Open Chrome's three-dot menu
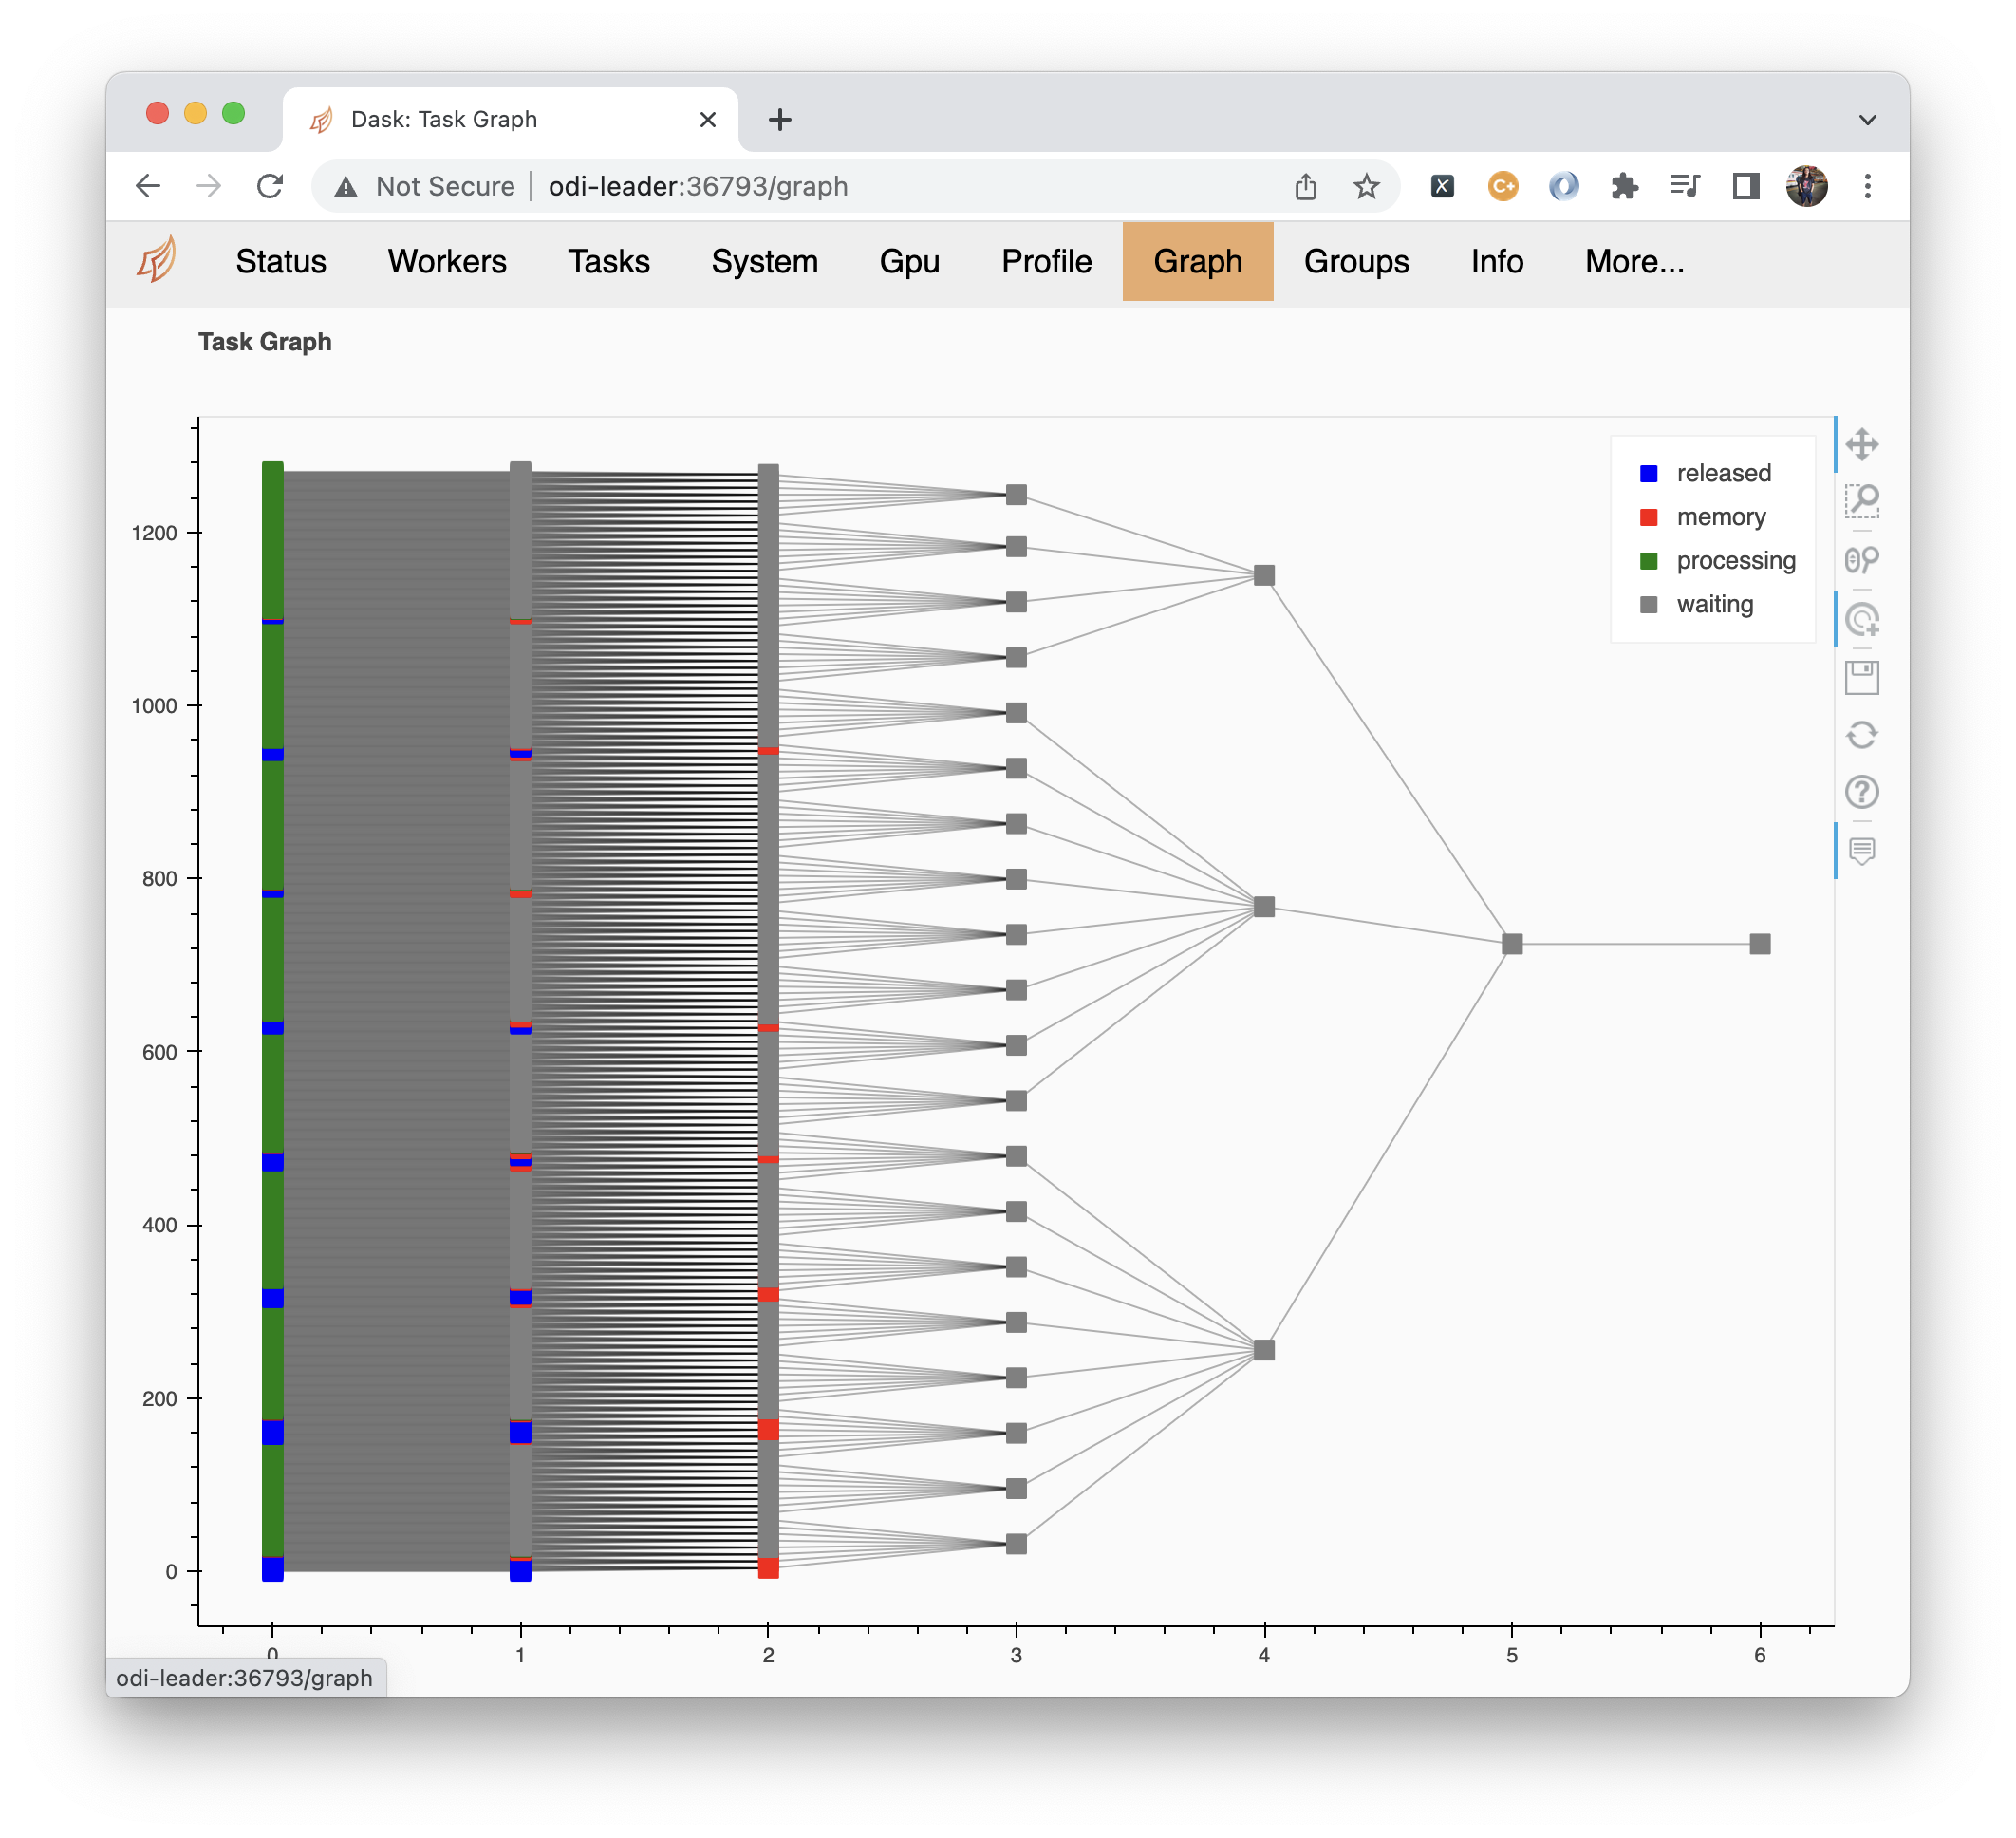 (1866, 186)
